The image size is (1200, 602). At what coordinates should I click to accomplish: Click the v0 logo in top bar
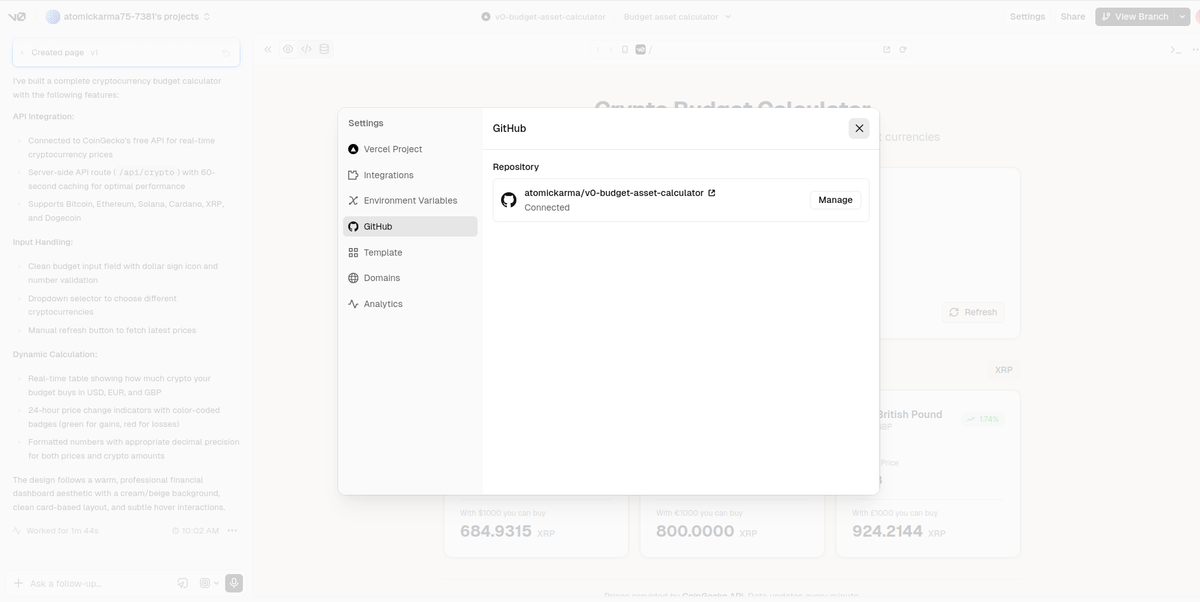(x=17, y=17)
